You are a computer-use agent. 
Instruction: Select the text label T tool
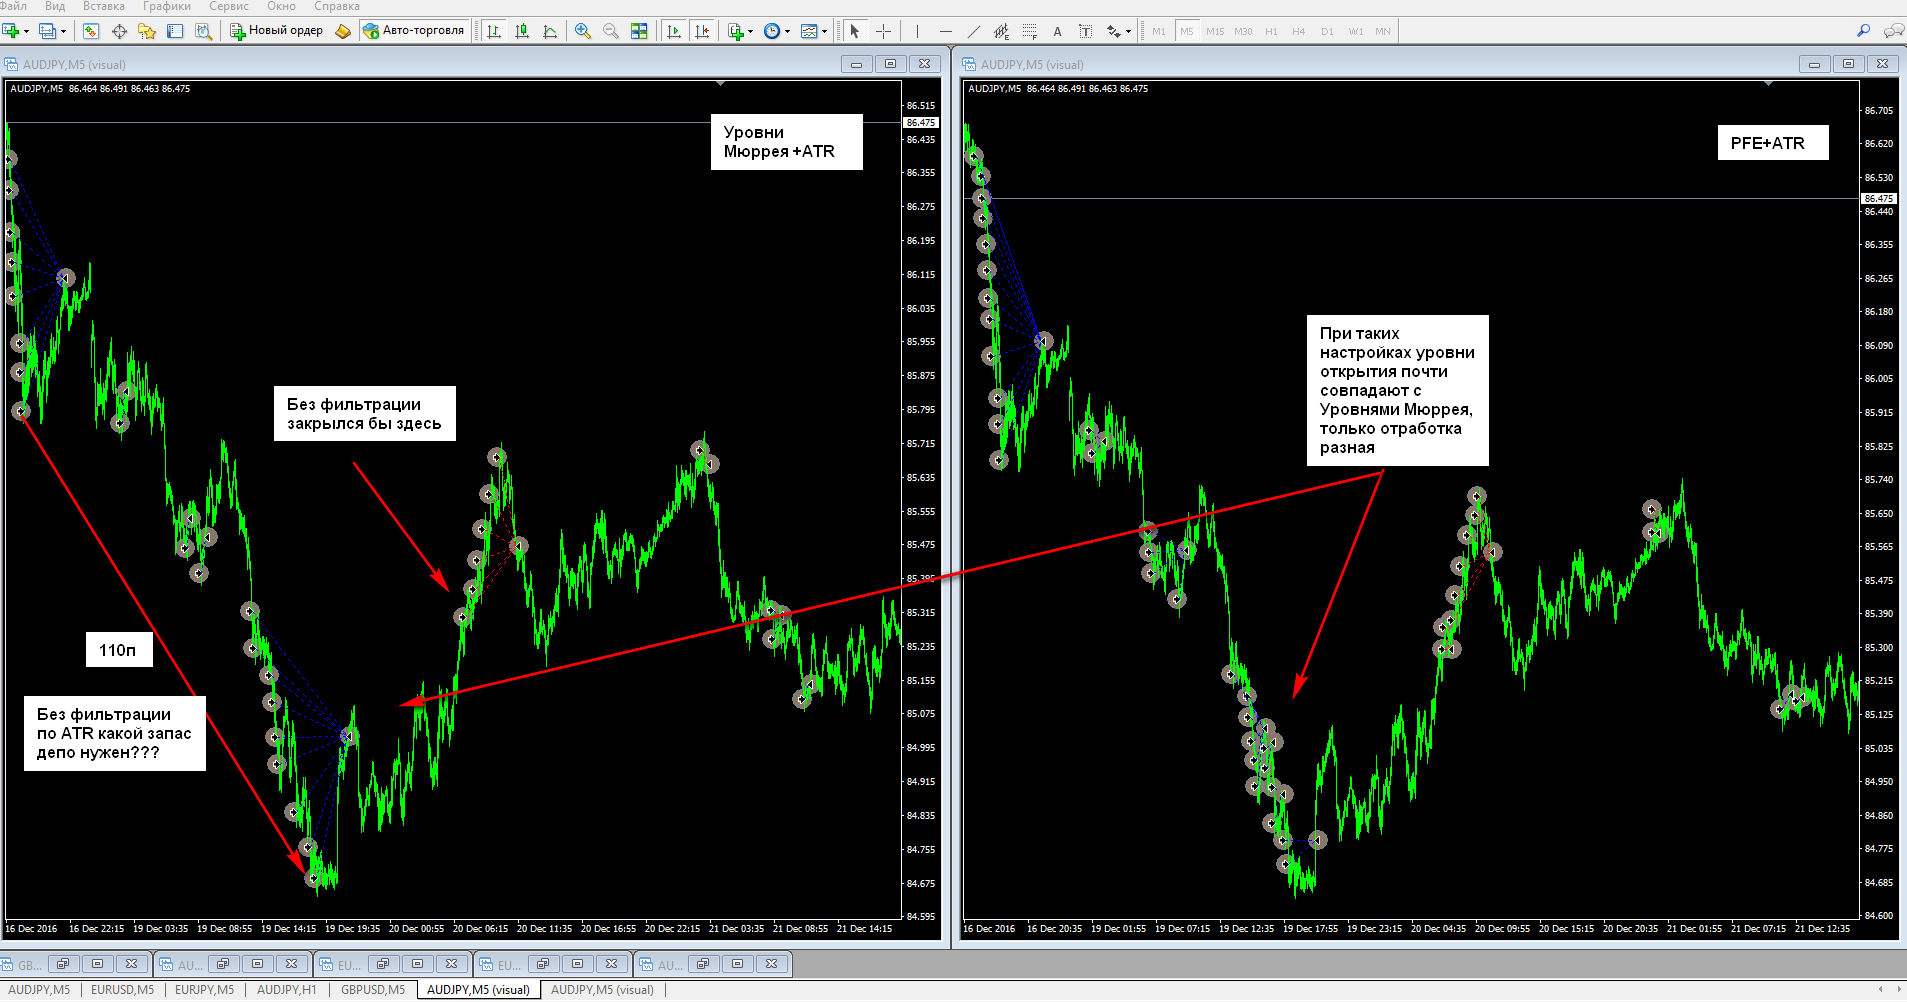pyautogui.click(x=1085, y=31)
